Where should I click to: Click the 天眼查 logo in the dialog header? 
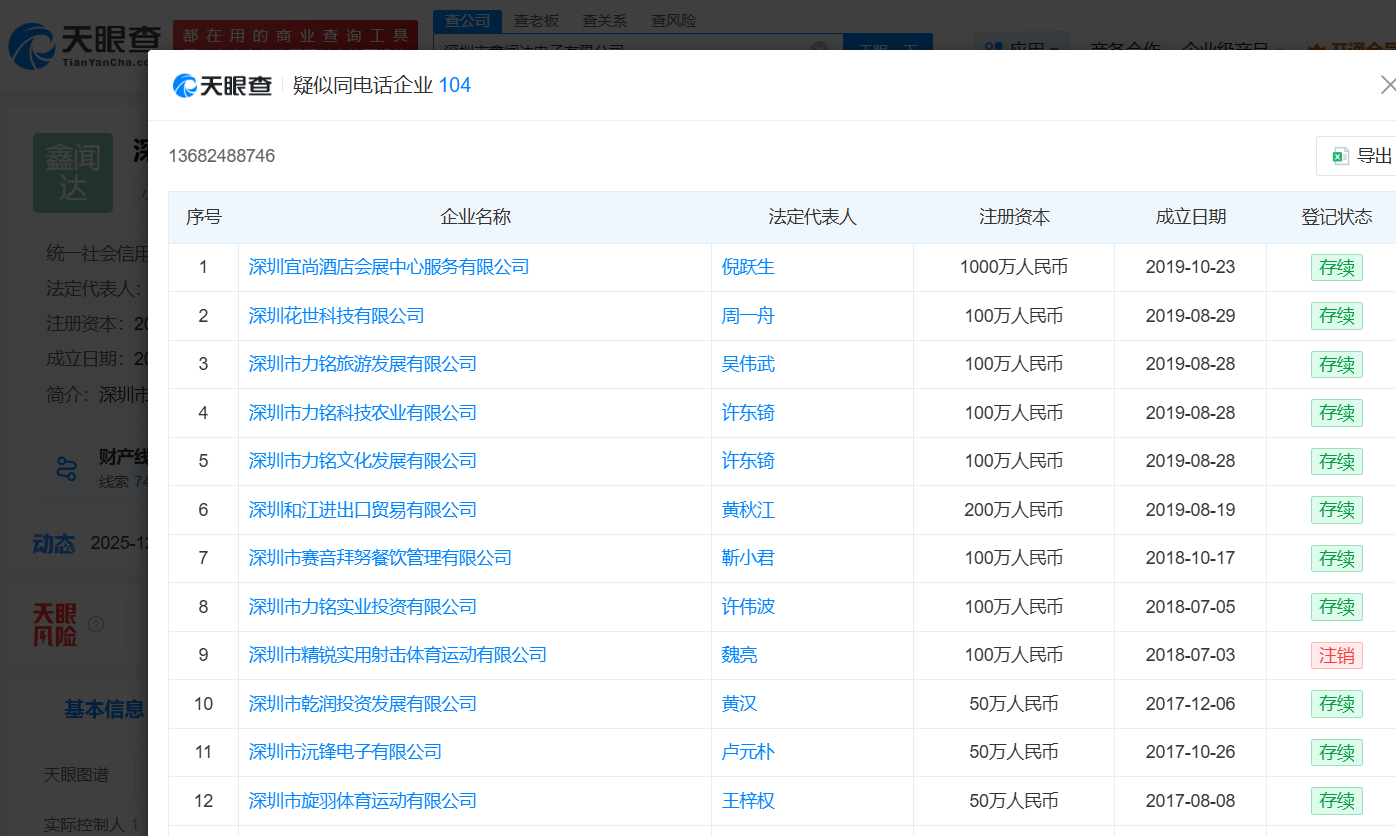point(222,86)
